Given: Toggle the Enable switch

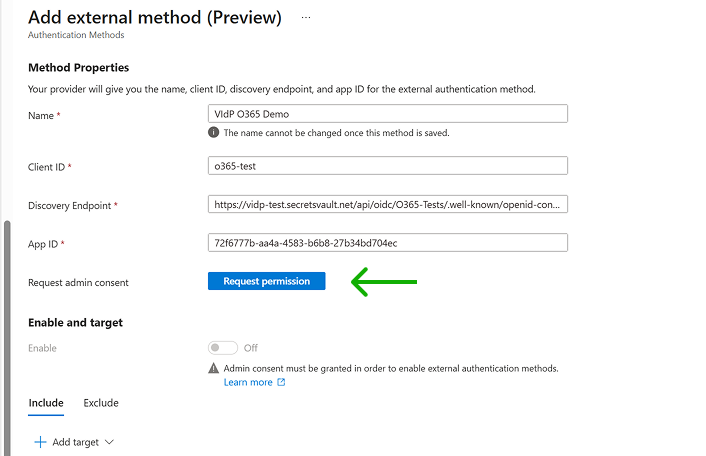Looking at the screenshot, I should click(223, 348).
